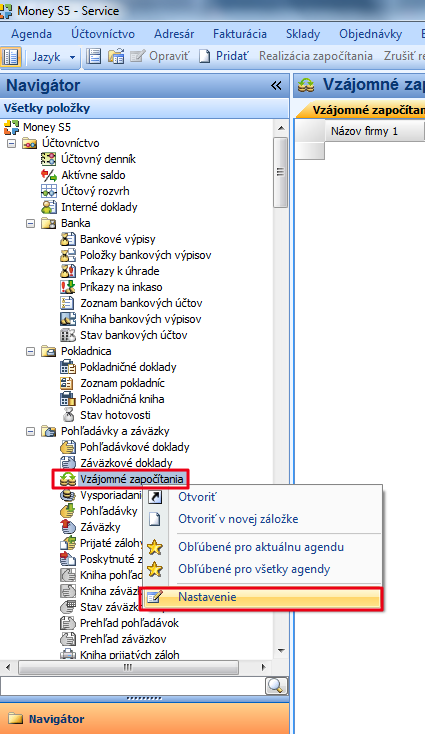Viewport: 425px width, 734px height.
Task: Click the Názov firmy 1 column header
Action: click(375, 131)
